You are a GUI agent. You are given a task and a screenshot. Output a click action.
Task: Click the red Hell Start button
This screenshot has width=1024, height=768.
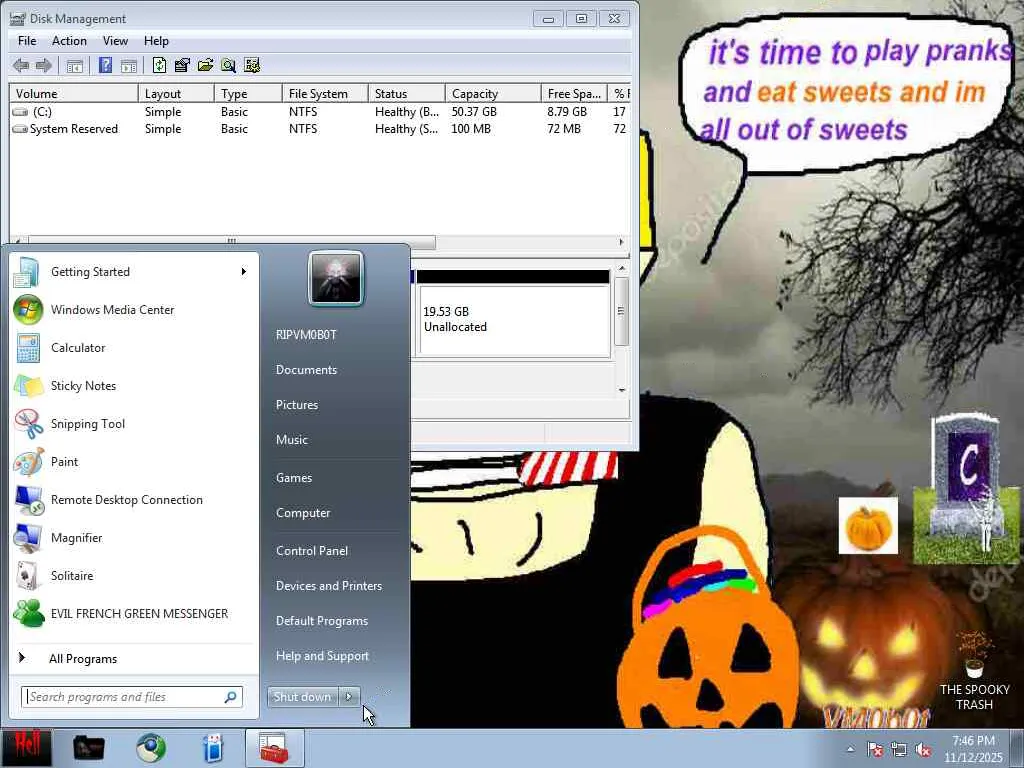click(x=26, y=748)
